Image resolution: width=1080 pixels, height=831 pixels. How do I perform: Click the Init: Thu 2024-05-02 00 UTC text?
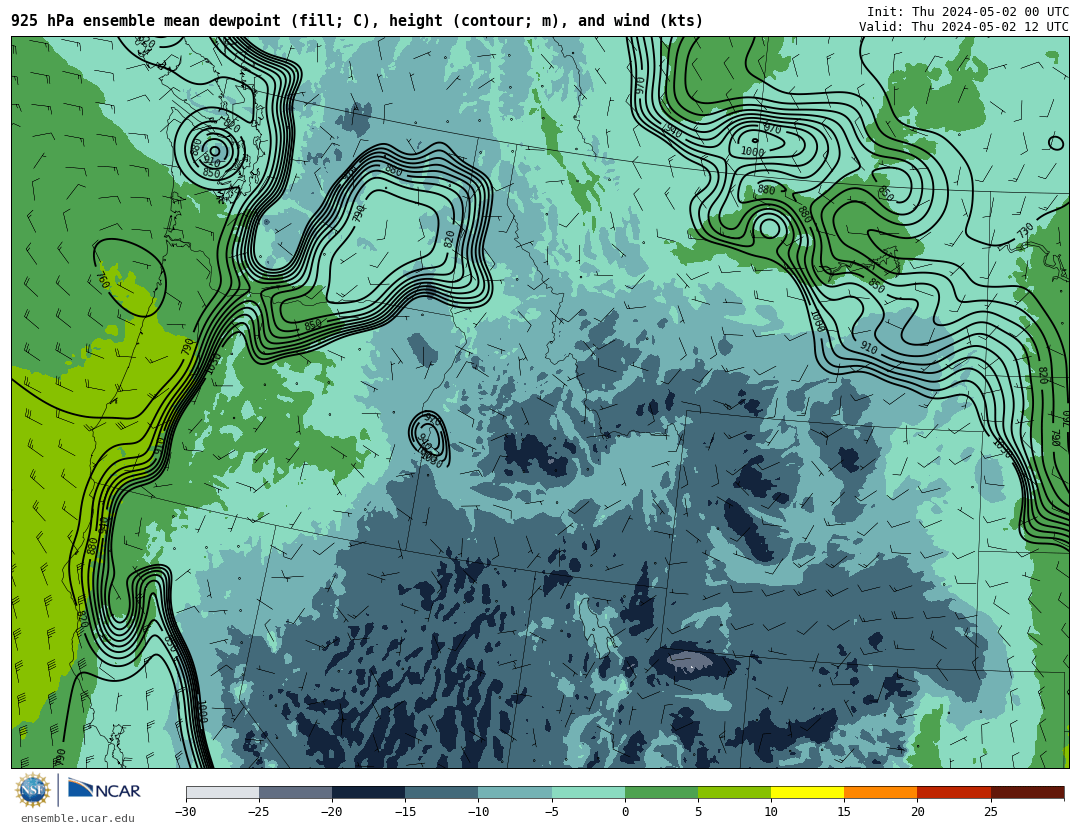pyautogui.click(x=968, y=12)
